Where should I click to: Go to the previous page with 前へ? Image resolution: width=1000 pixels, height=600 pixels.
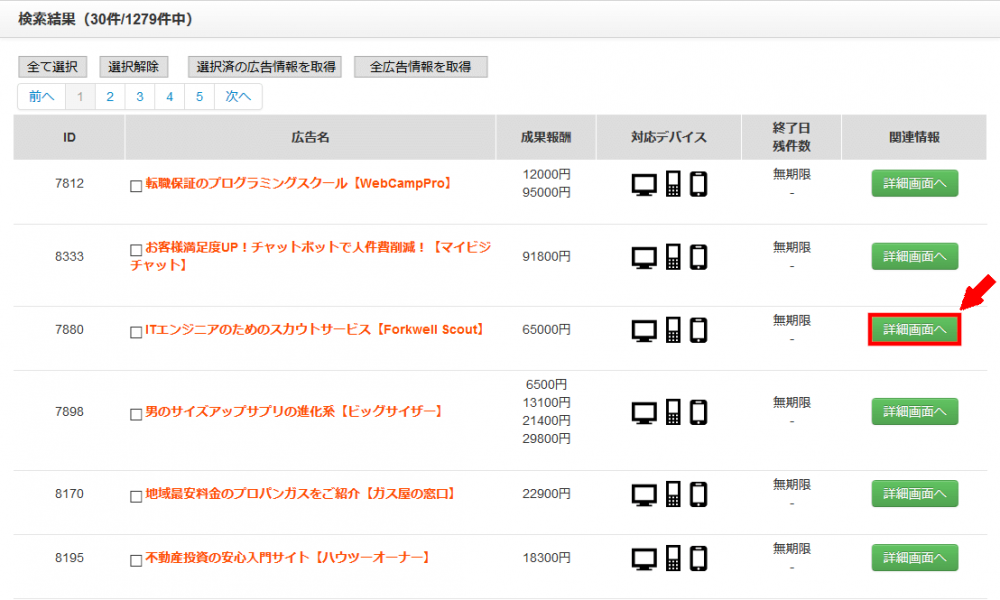point(41,96)
